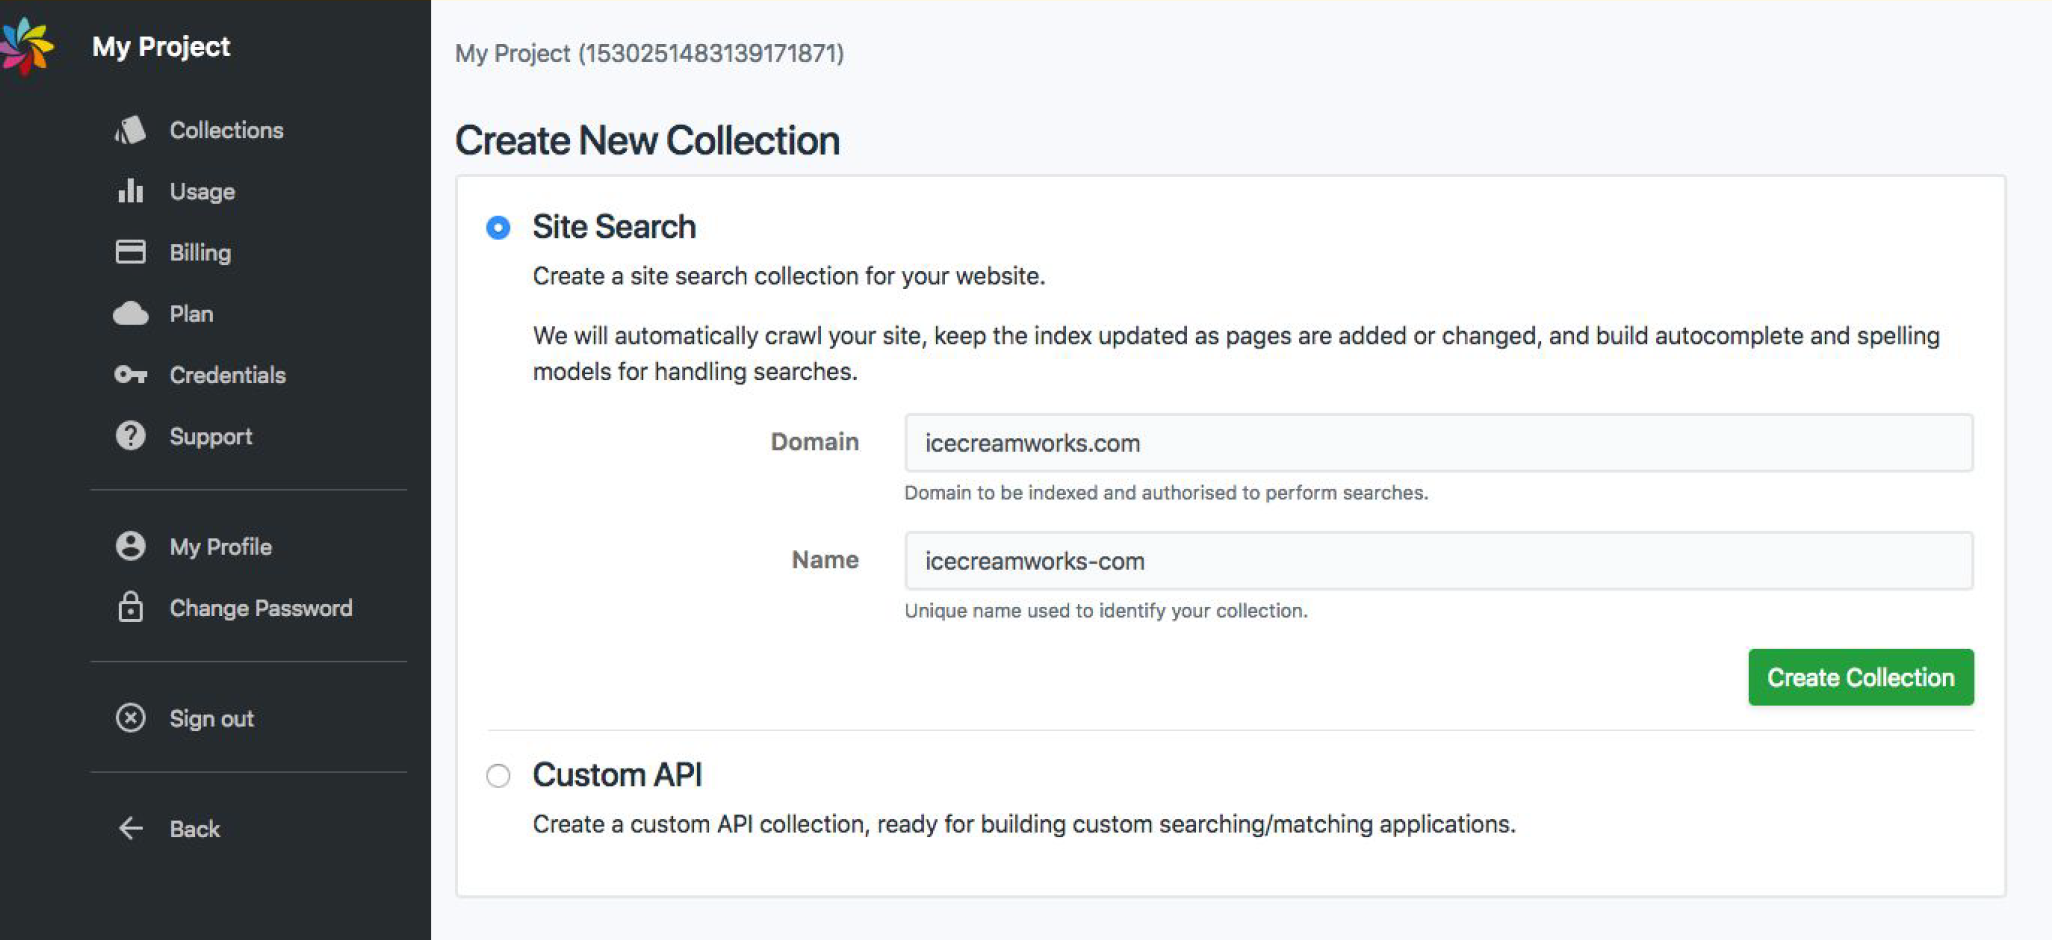Open the Support page
Viewport: 2052px width, 940px height.
coord(210,436)
